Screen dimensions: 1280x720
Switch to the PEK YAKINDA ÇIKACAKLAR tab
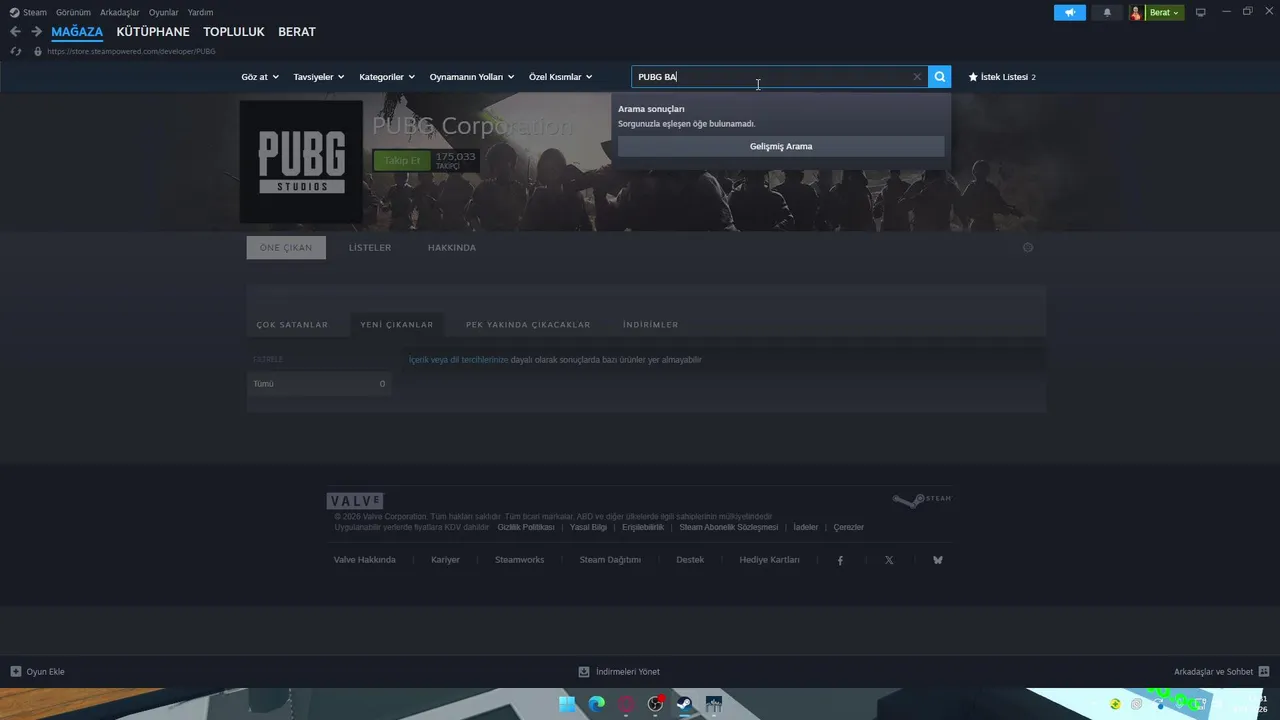pyautogui.click(x=528, y=325)
